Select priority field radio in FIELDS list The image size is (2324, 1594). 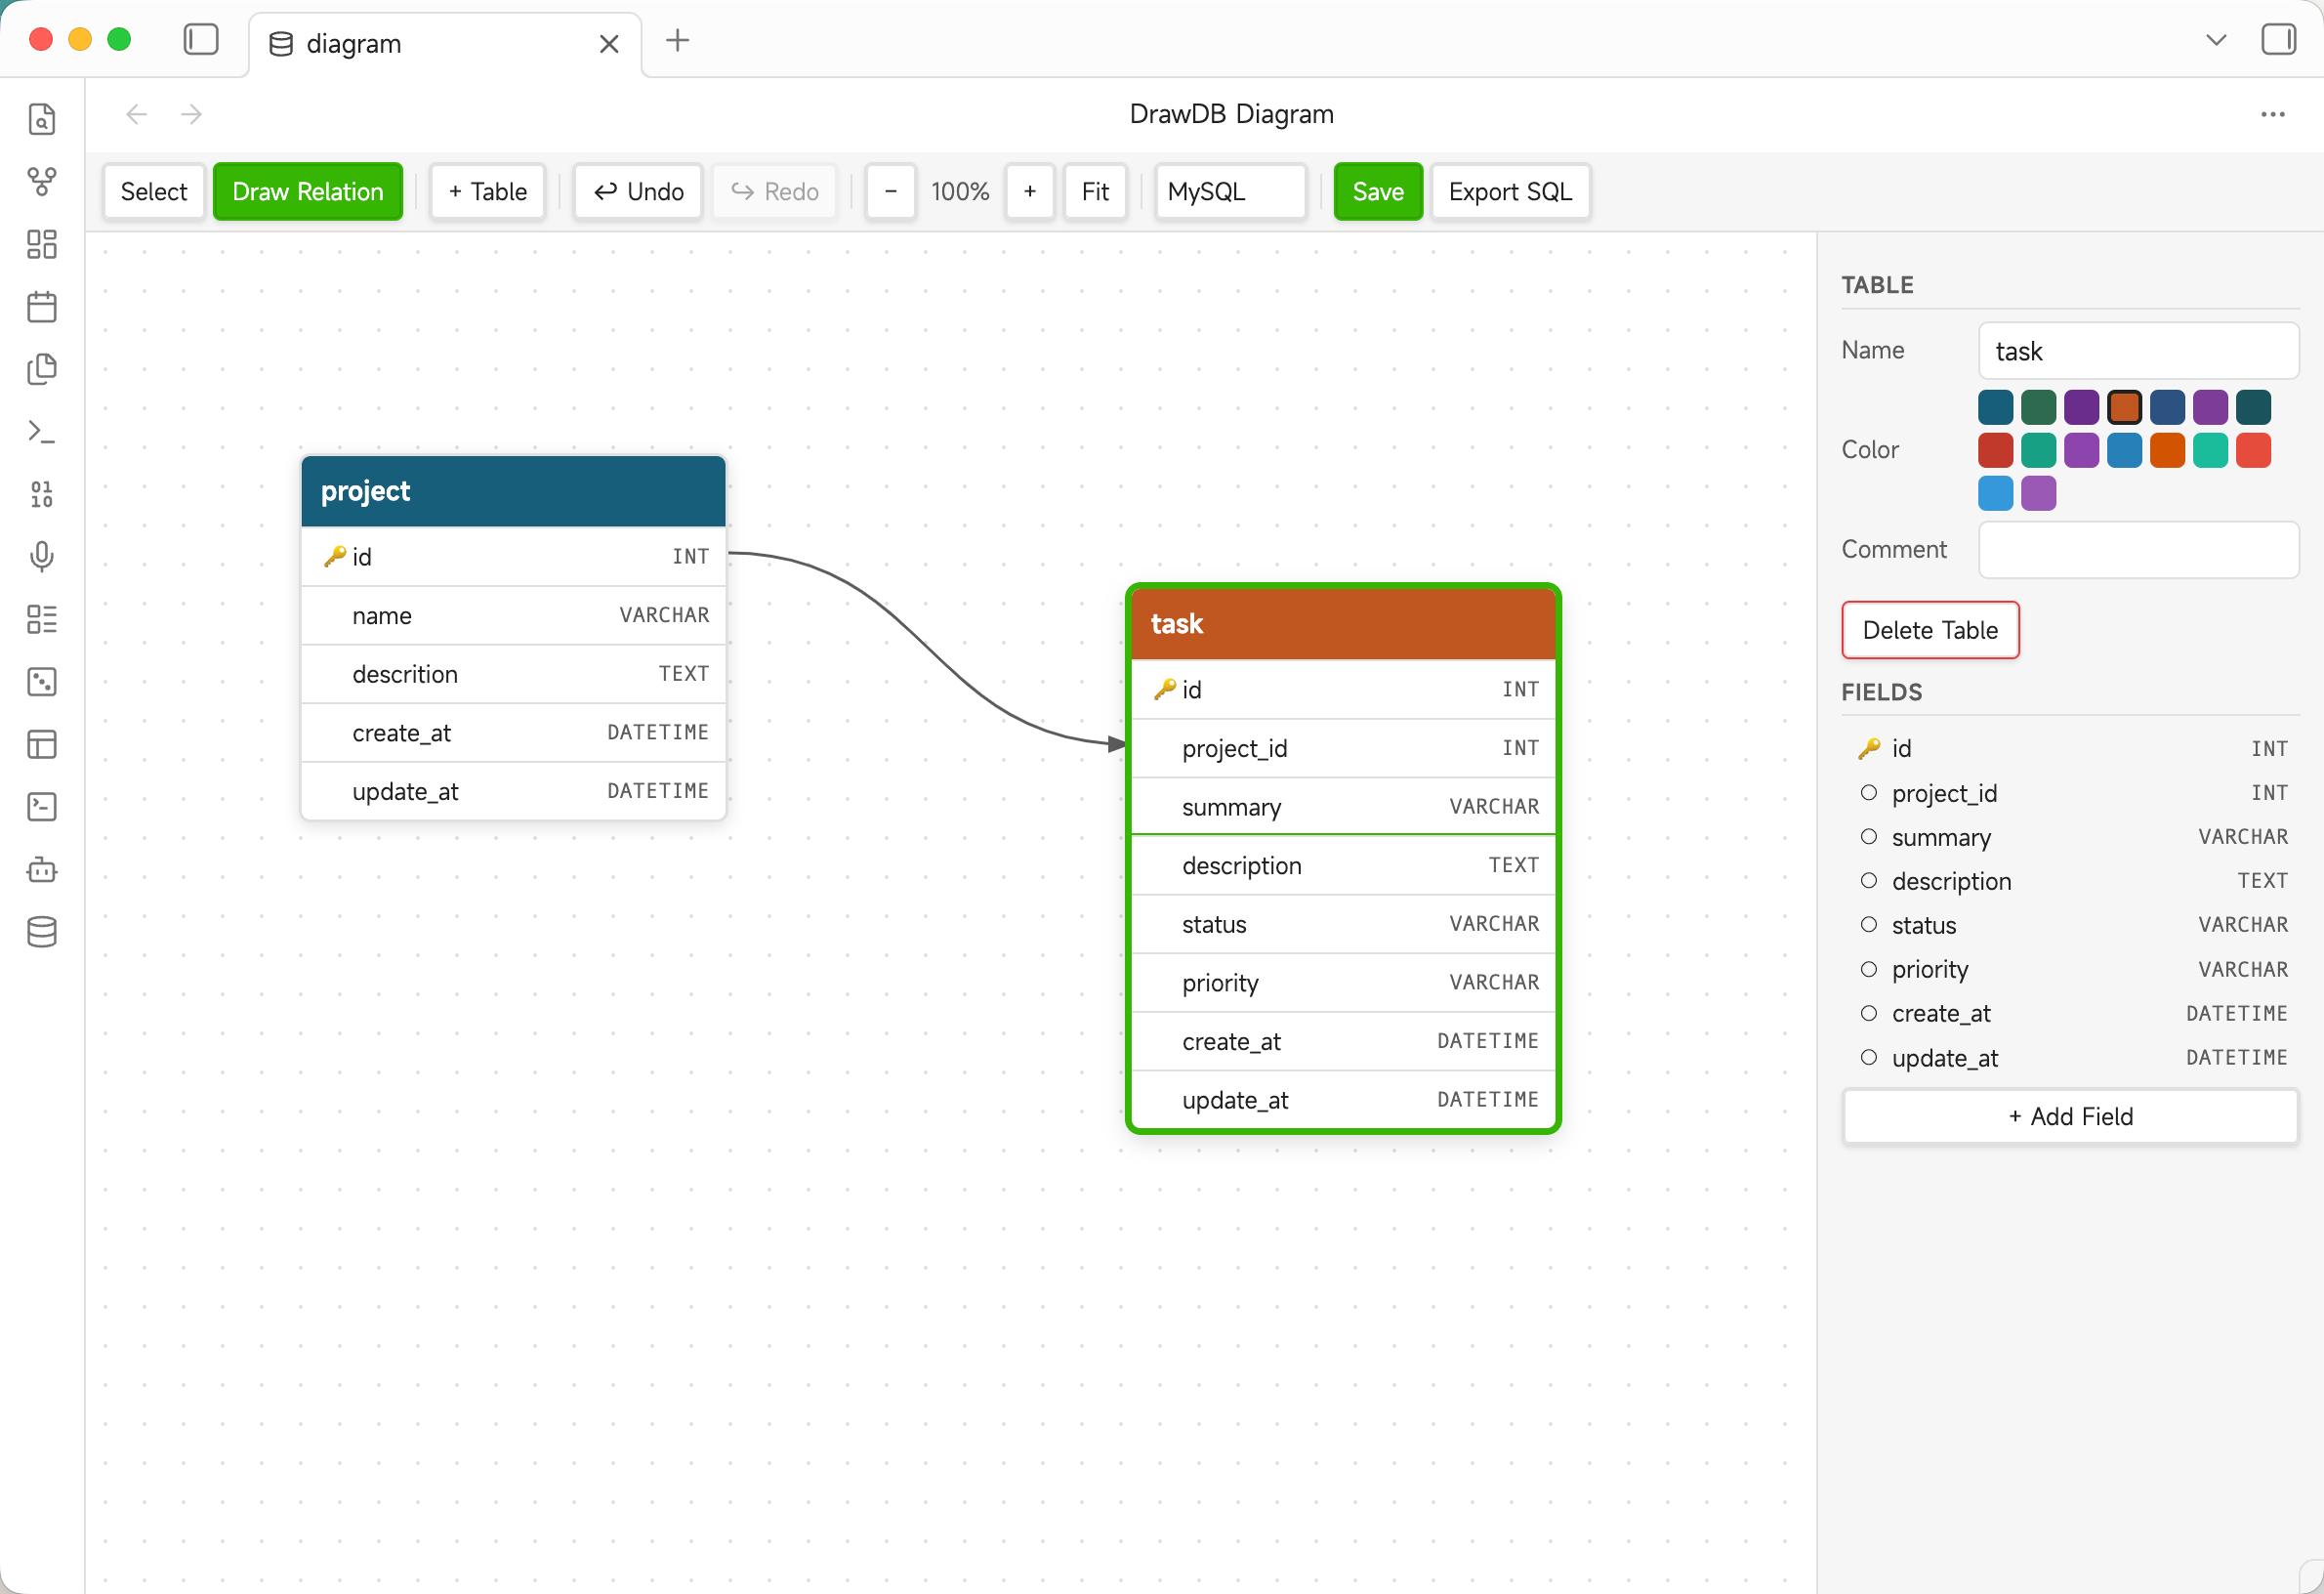1868,969
